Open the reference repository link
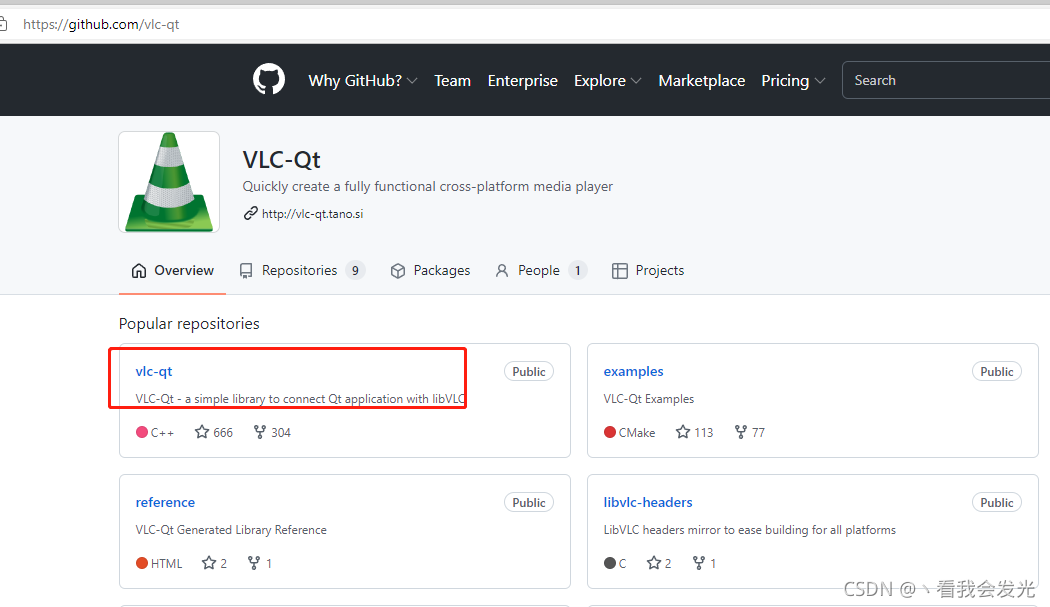The height and width of the screenshot is (607, 1050). pyautogui.click(x=165, y=502)
